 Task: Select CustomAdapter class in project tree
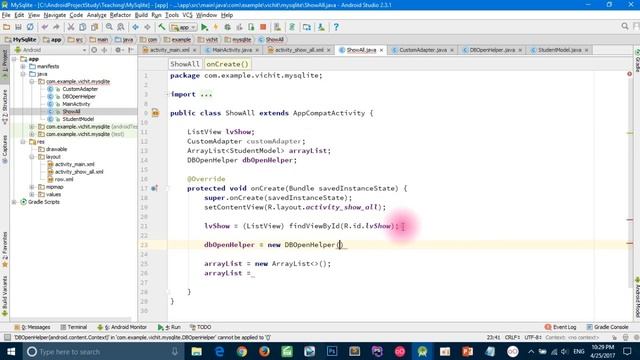point(80,89)
